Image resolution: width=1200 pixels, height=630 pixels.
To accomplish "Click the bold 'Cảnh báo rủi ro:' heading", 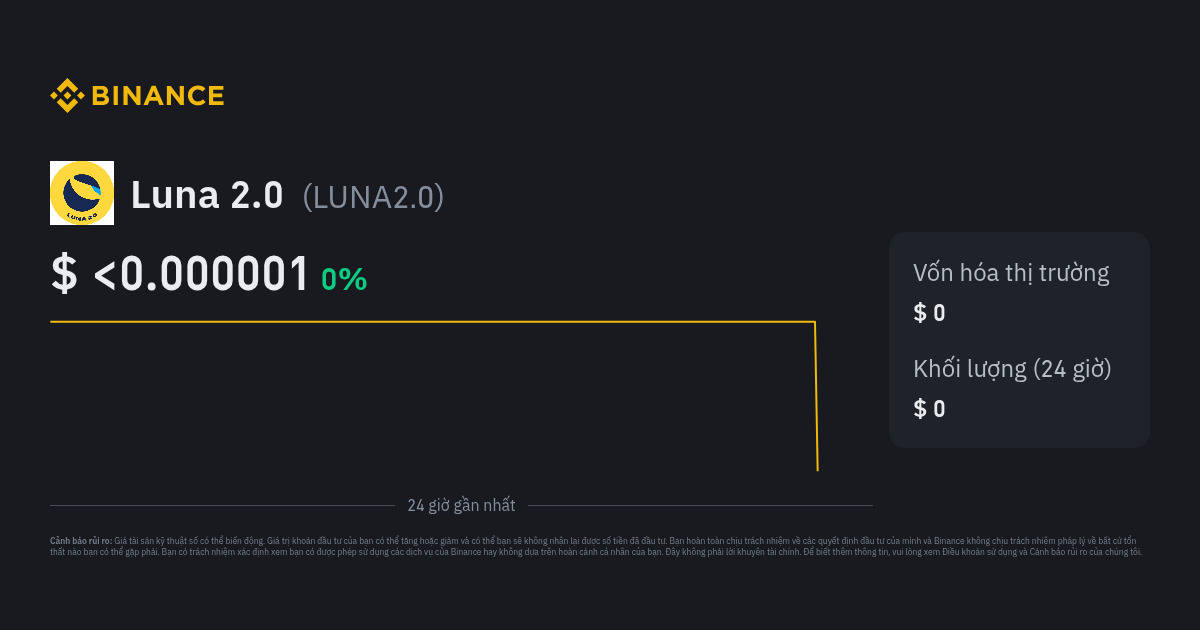I will [x=81, y=540].
